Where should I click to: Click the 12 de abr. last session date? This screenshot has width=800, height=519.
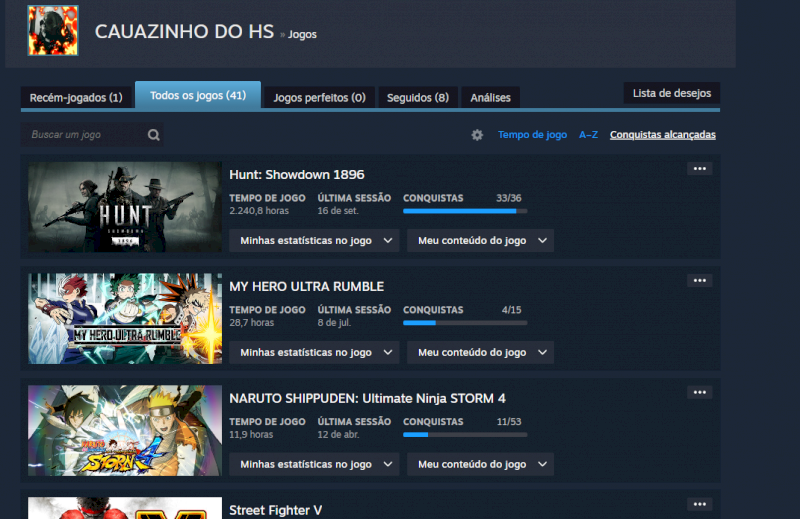pos(338,434)
